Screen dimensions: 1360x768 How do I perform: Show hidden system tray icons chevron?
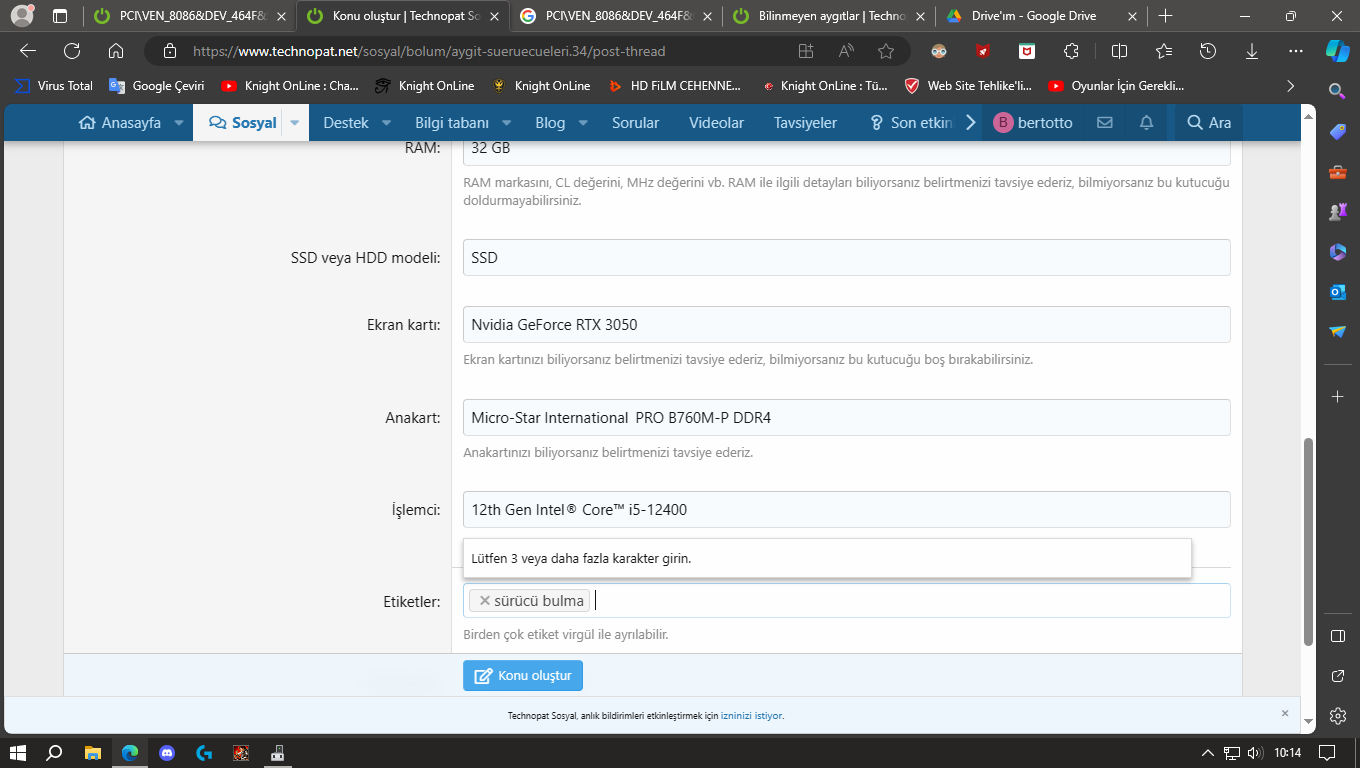[x=1207, y=752]
